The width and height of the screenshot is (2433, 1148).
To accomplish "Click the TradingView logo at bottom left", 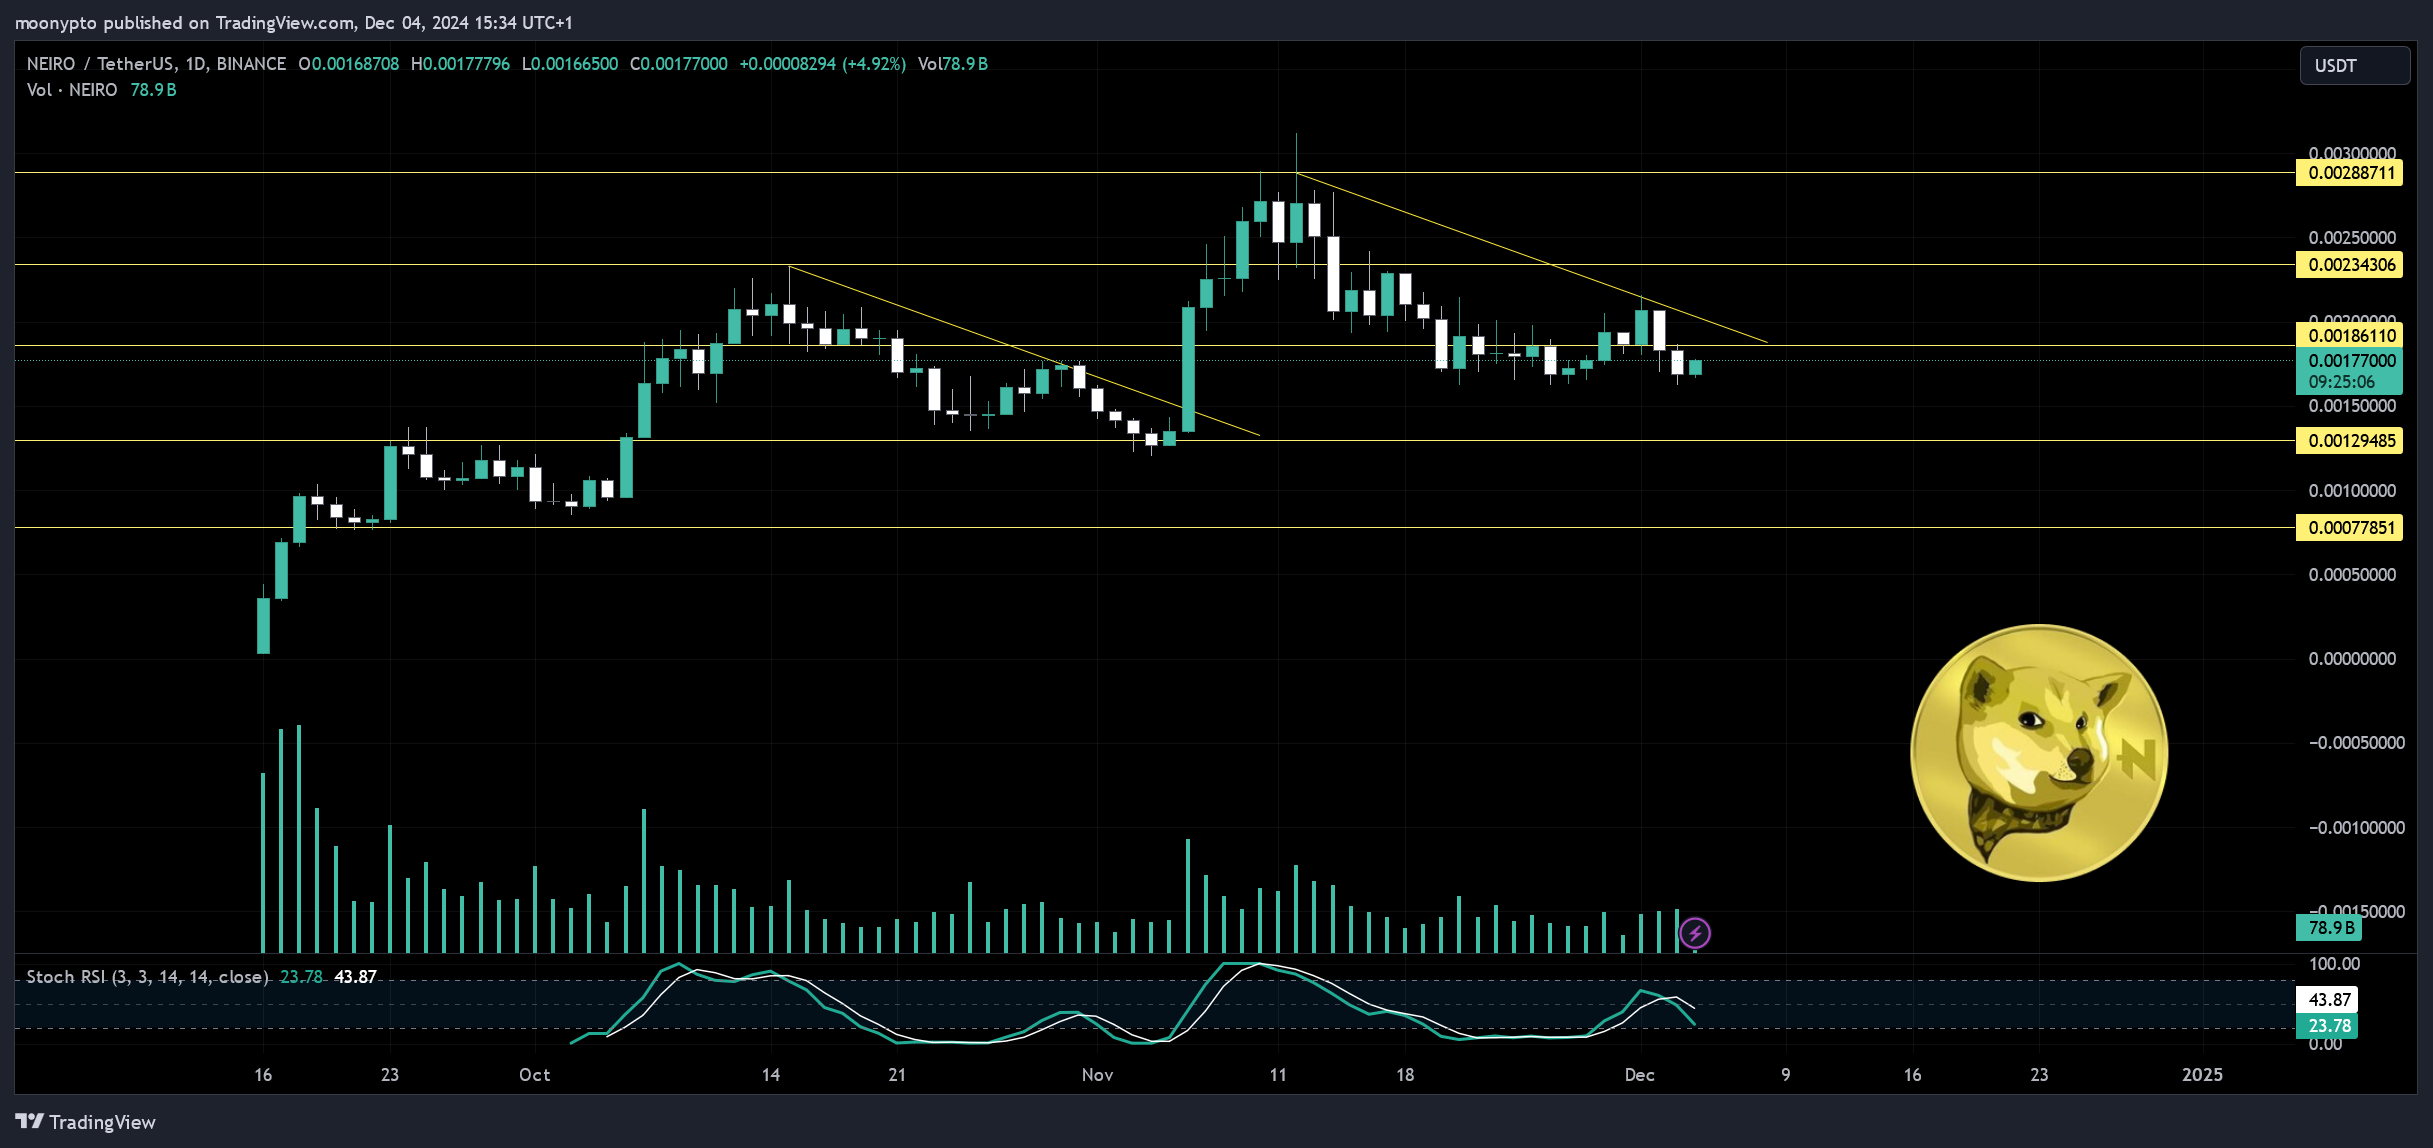I will pyautogui.click(x=86, y=1122).
